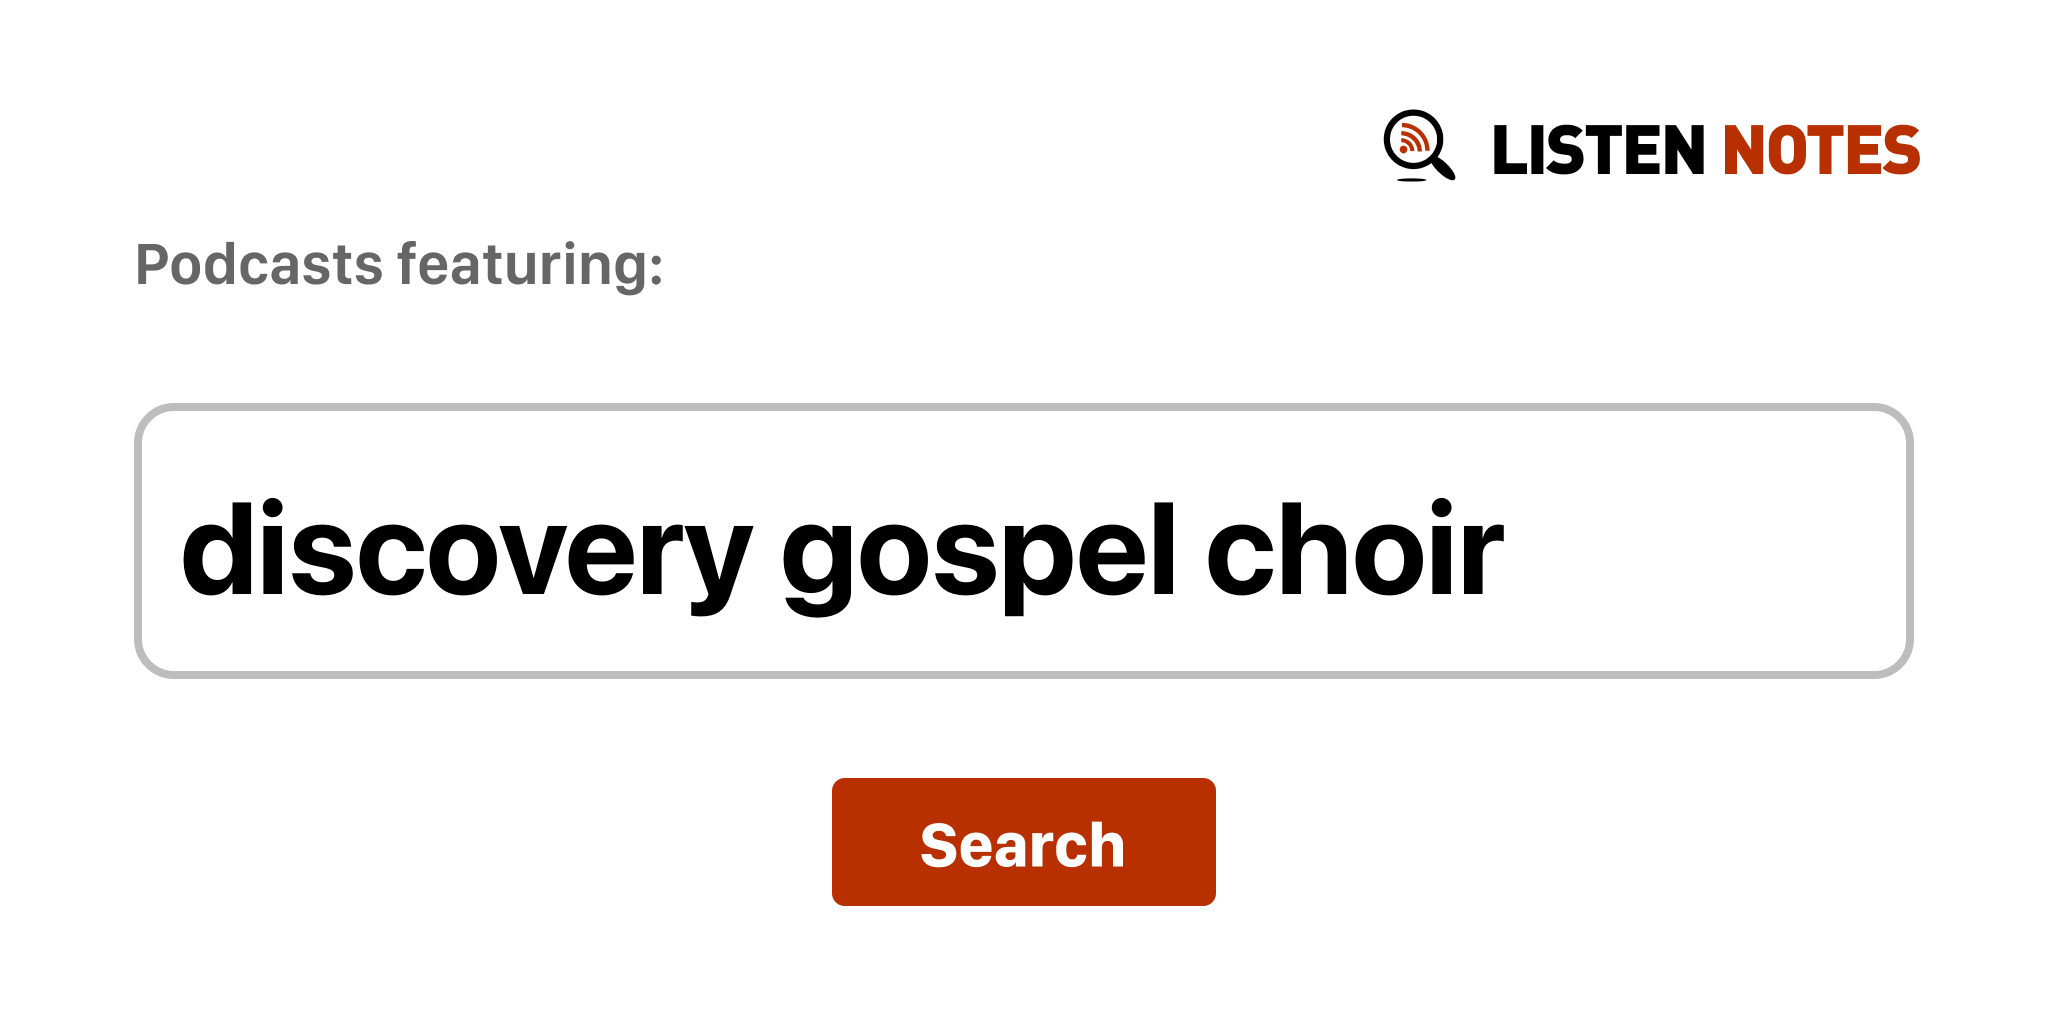Click the word choir in the search box
Screen dimensions: 2048x1024
tap(1353, 551)
